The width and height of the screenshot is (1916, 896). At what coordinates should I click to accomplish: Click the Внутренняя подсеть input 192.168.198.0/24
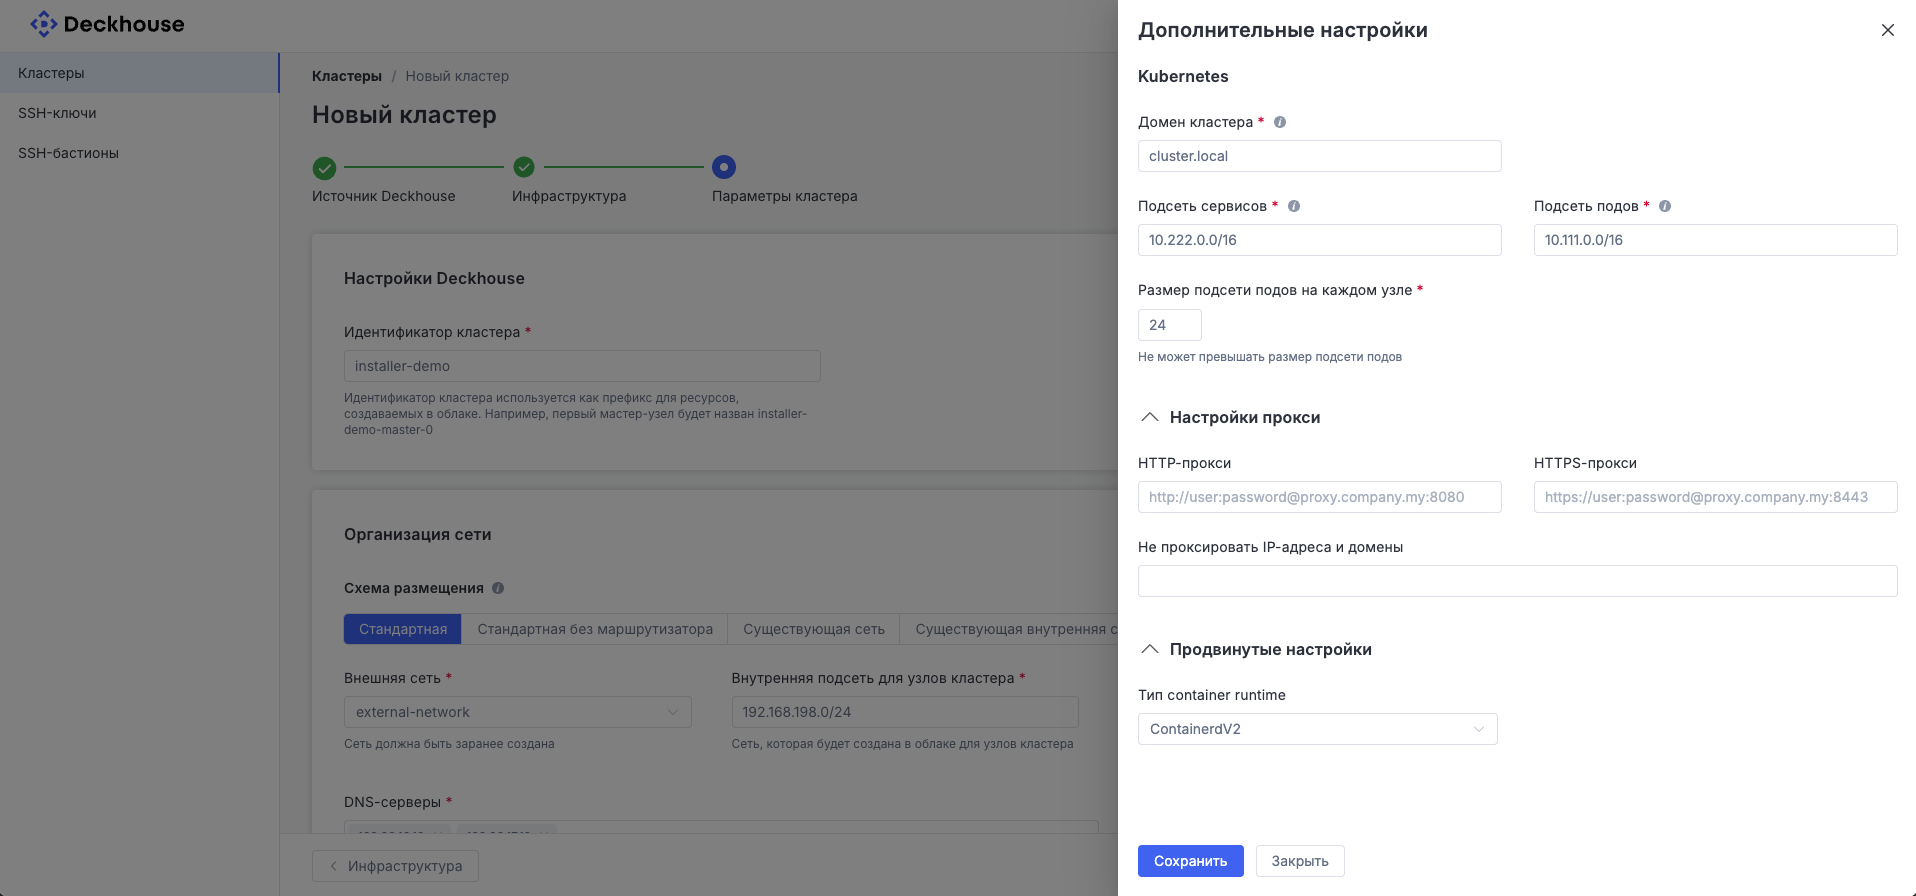pos(905,712)
